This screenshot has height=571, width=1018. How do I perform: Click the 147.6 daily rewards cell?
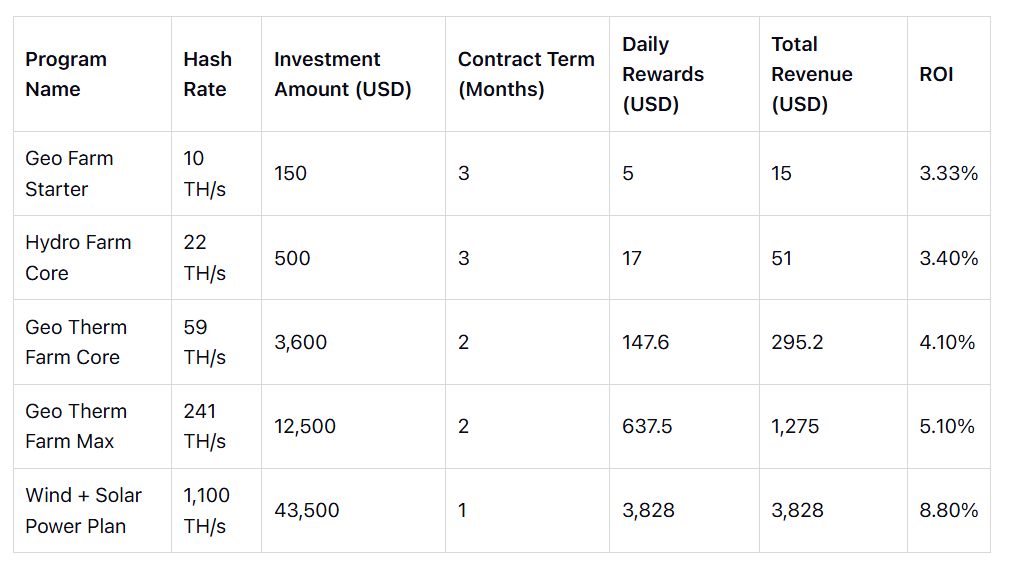646,342
